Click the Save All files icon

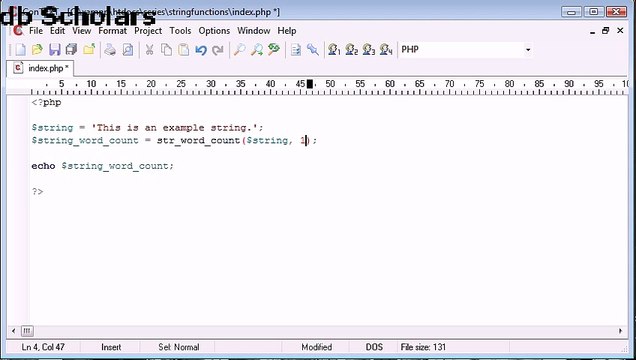coord(72,50)
